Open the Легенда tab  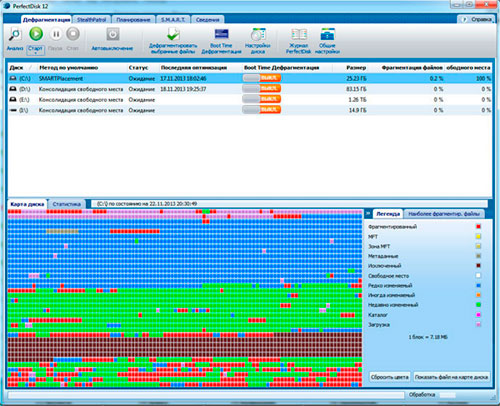click(388, 214)
